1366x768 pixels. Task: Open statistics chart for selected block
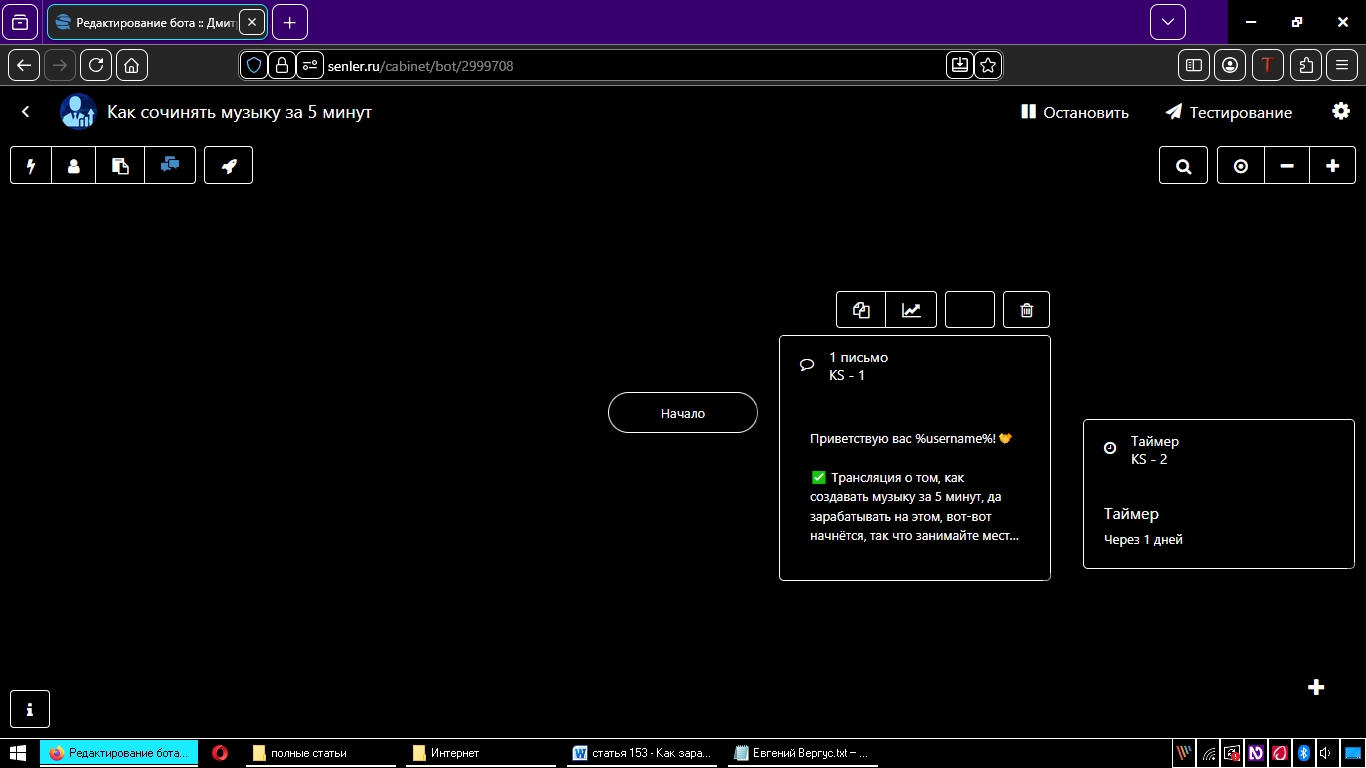[911, 310]
